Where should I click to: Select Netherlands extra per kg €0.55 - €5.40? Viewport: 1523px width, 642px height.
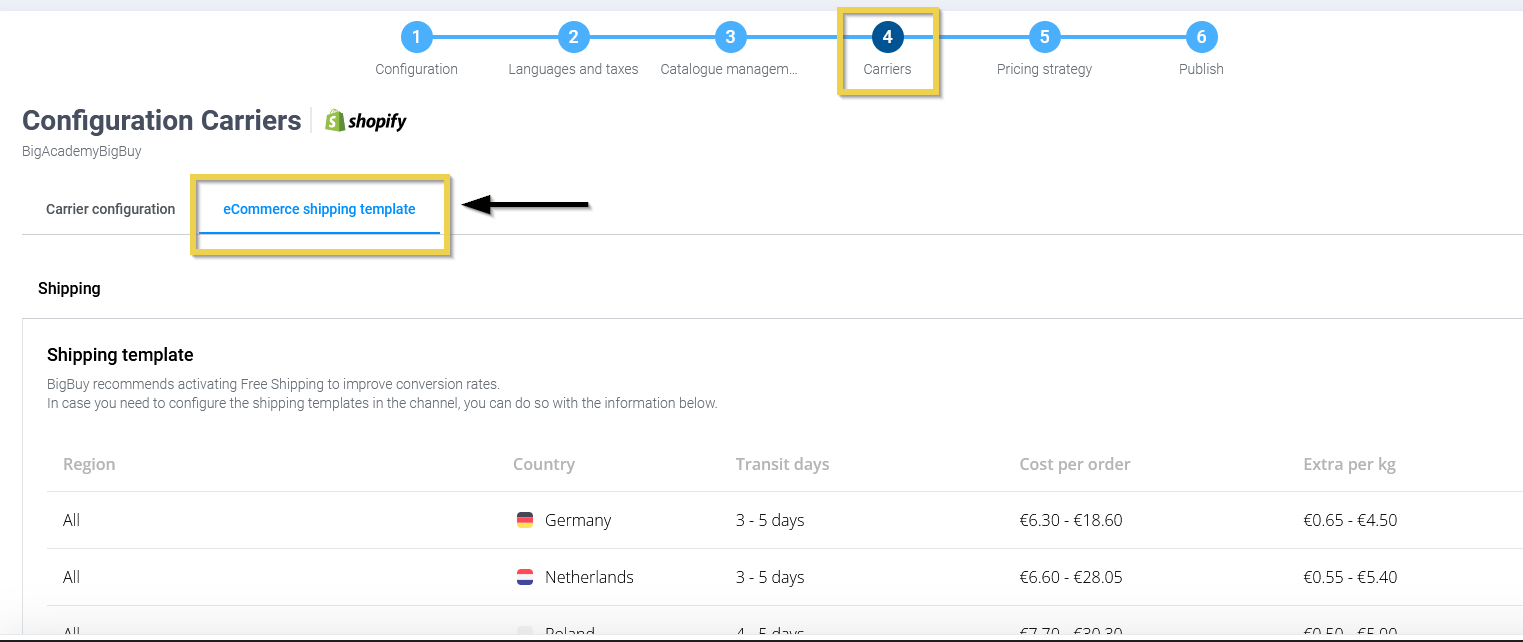click(1350, 577)
